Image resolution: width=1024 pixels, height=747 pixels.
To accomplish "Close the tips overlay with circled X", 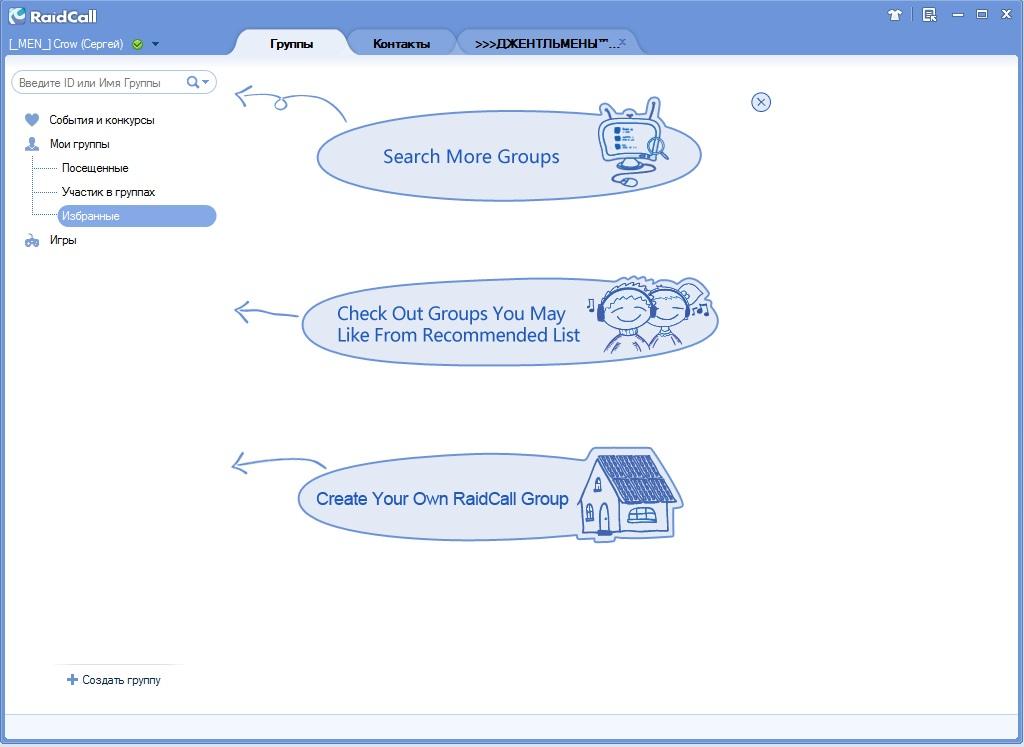I will point(761,103).
